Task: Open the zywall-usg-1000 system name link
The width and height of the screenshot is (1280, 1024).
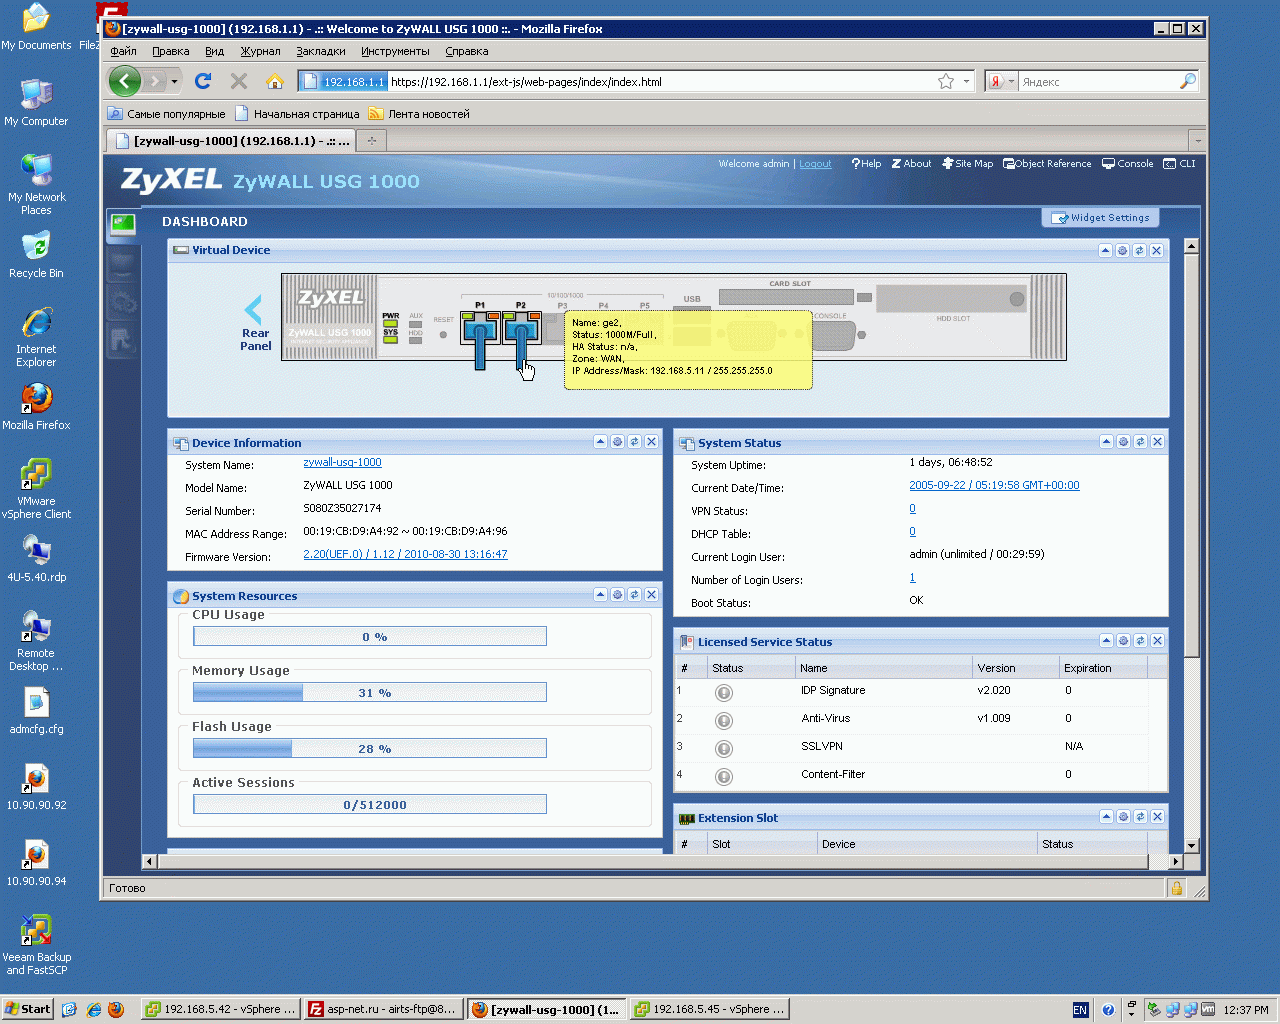Action: click(x=342, y=463)
